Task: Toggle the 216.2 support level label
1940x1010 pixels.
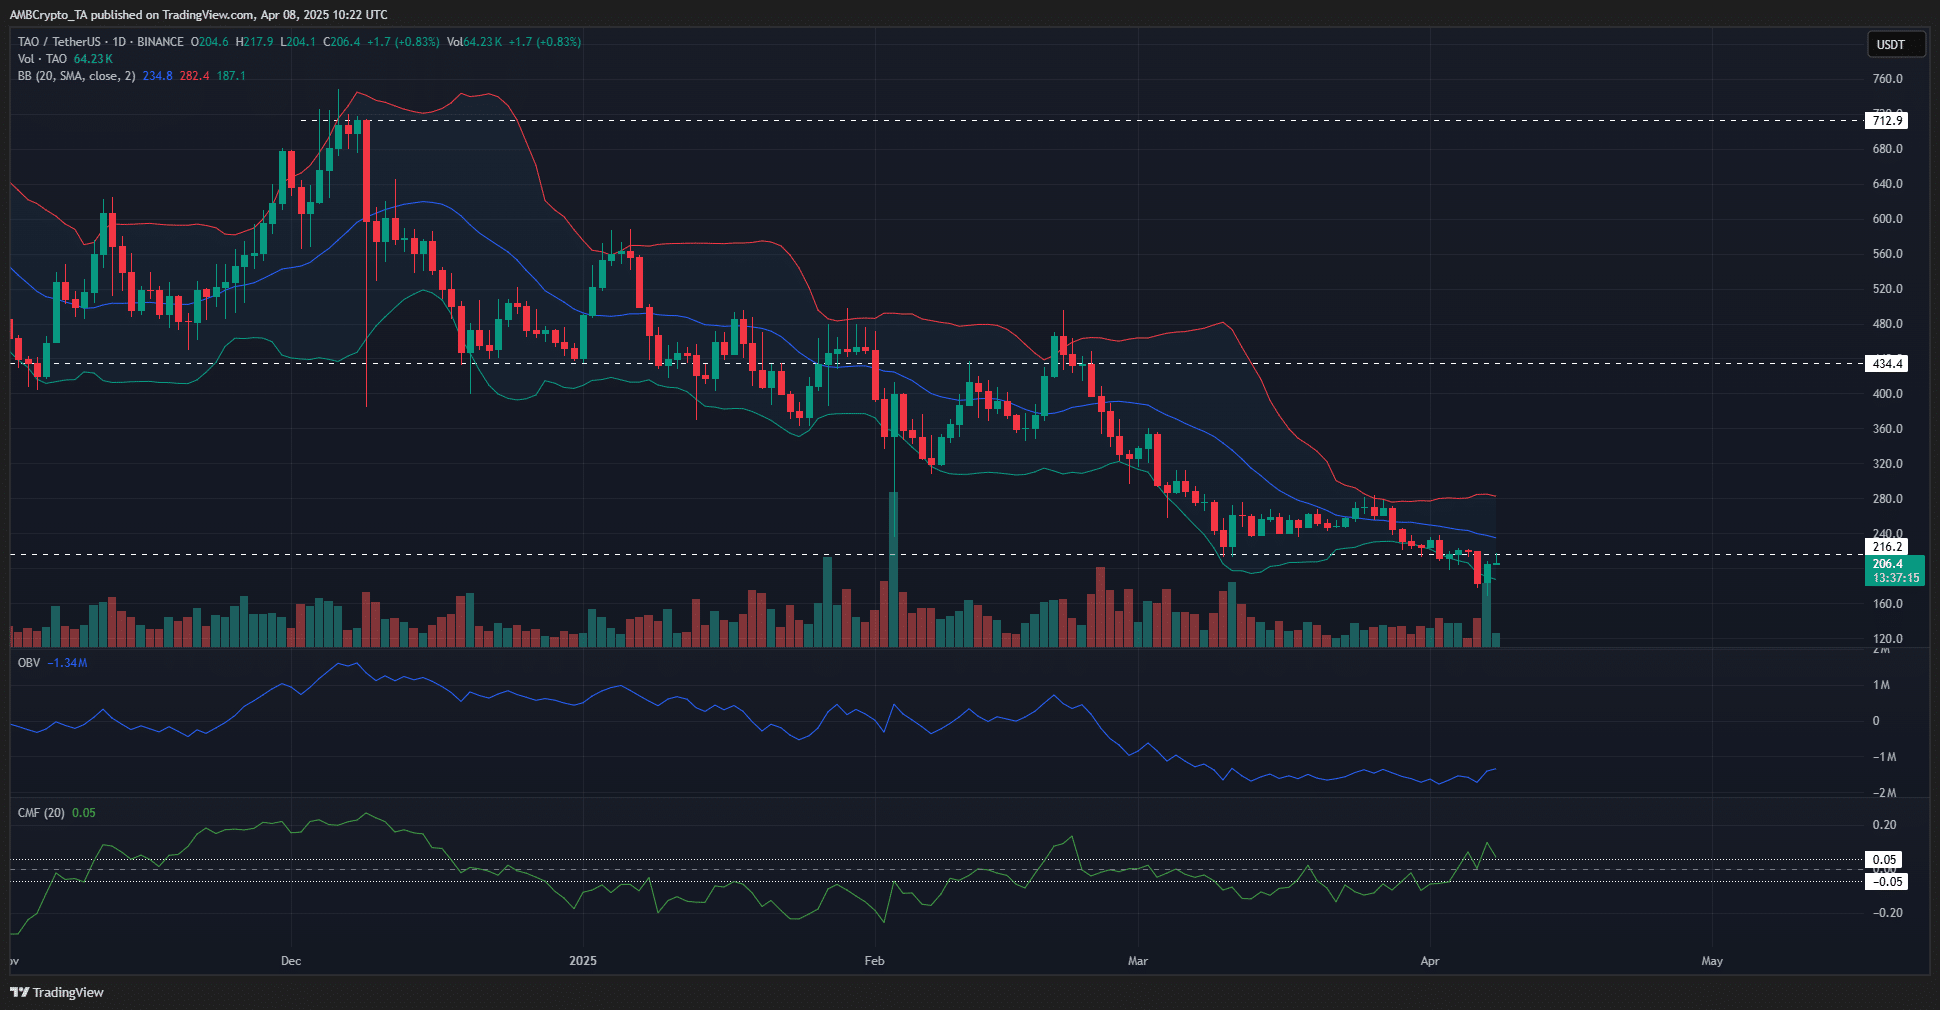Action: click(1884, 547)
